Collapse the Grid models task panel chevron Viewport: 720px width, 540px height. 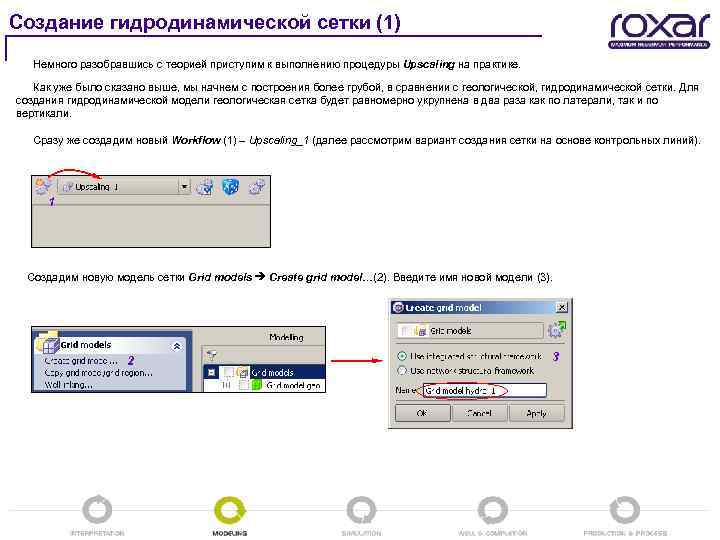pos(177,346)
